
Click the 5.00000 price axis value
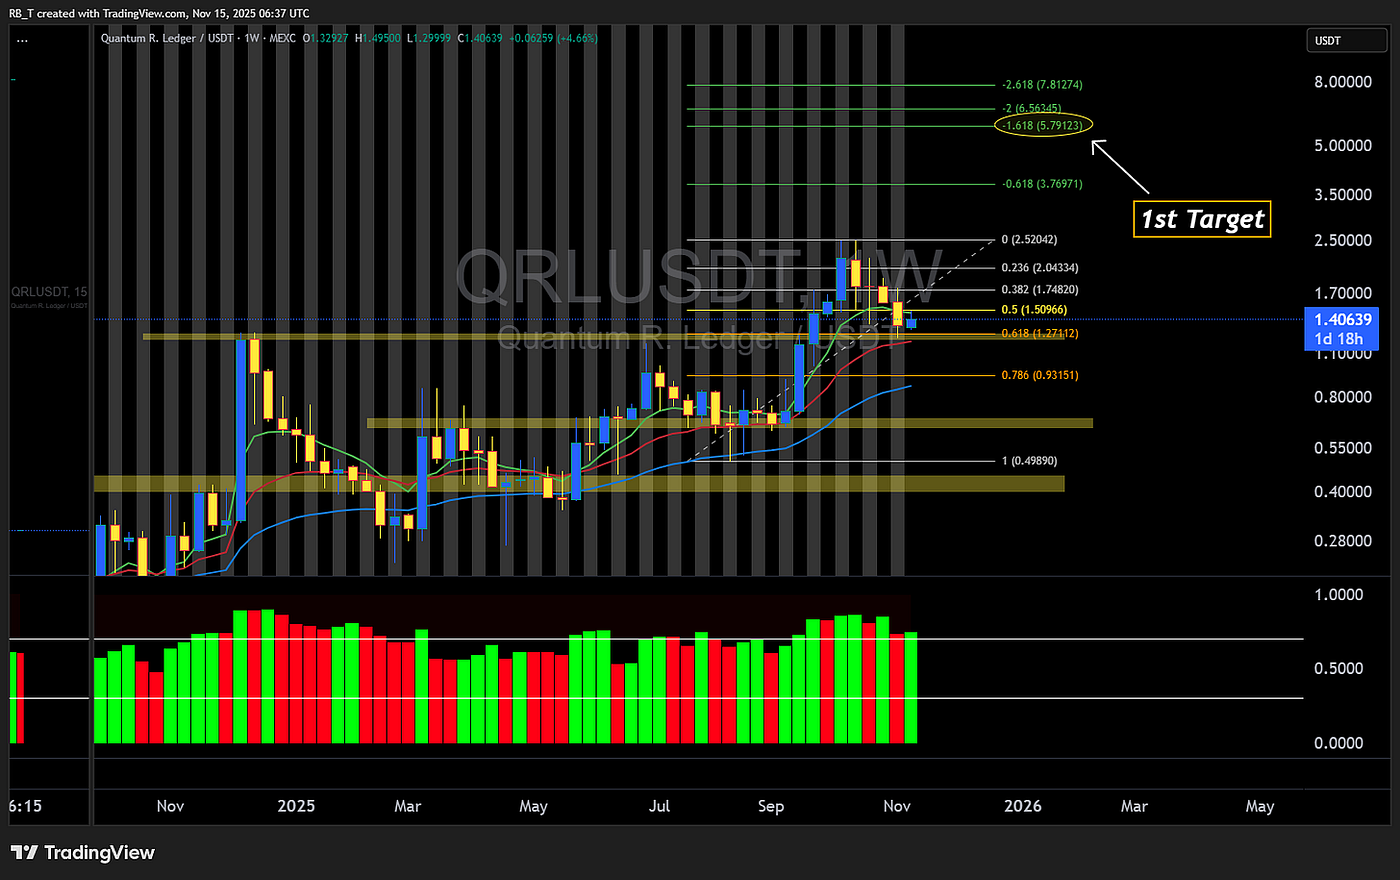(x=1343, y=146)
